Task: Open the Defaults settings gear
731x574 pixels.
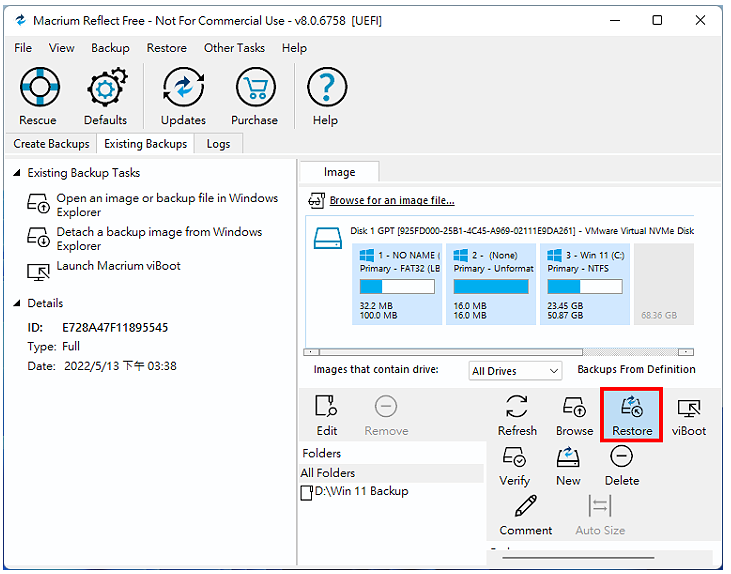Action: point(106,97)
